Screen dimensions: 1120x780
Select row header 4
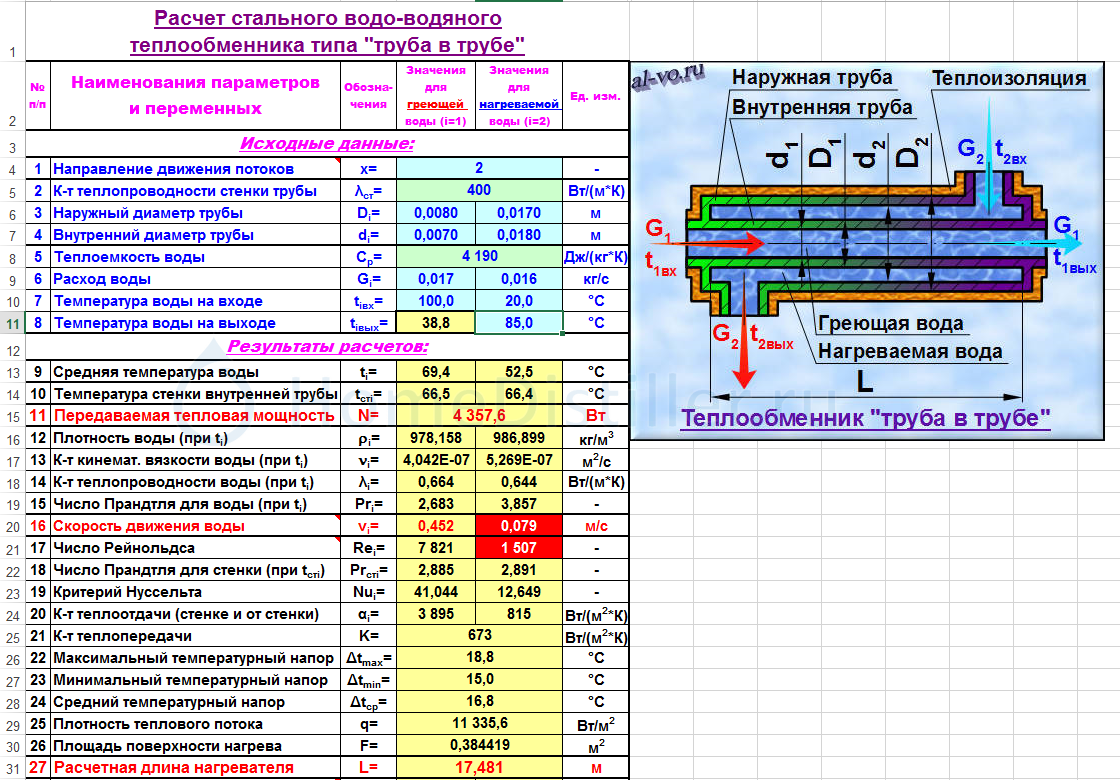[x=12, y=169]
